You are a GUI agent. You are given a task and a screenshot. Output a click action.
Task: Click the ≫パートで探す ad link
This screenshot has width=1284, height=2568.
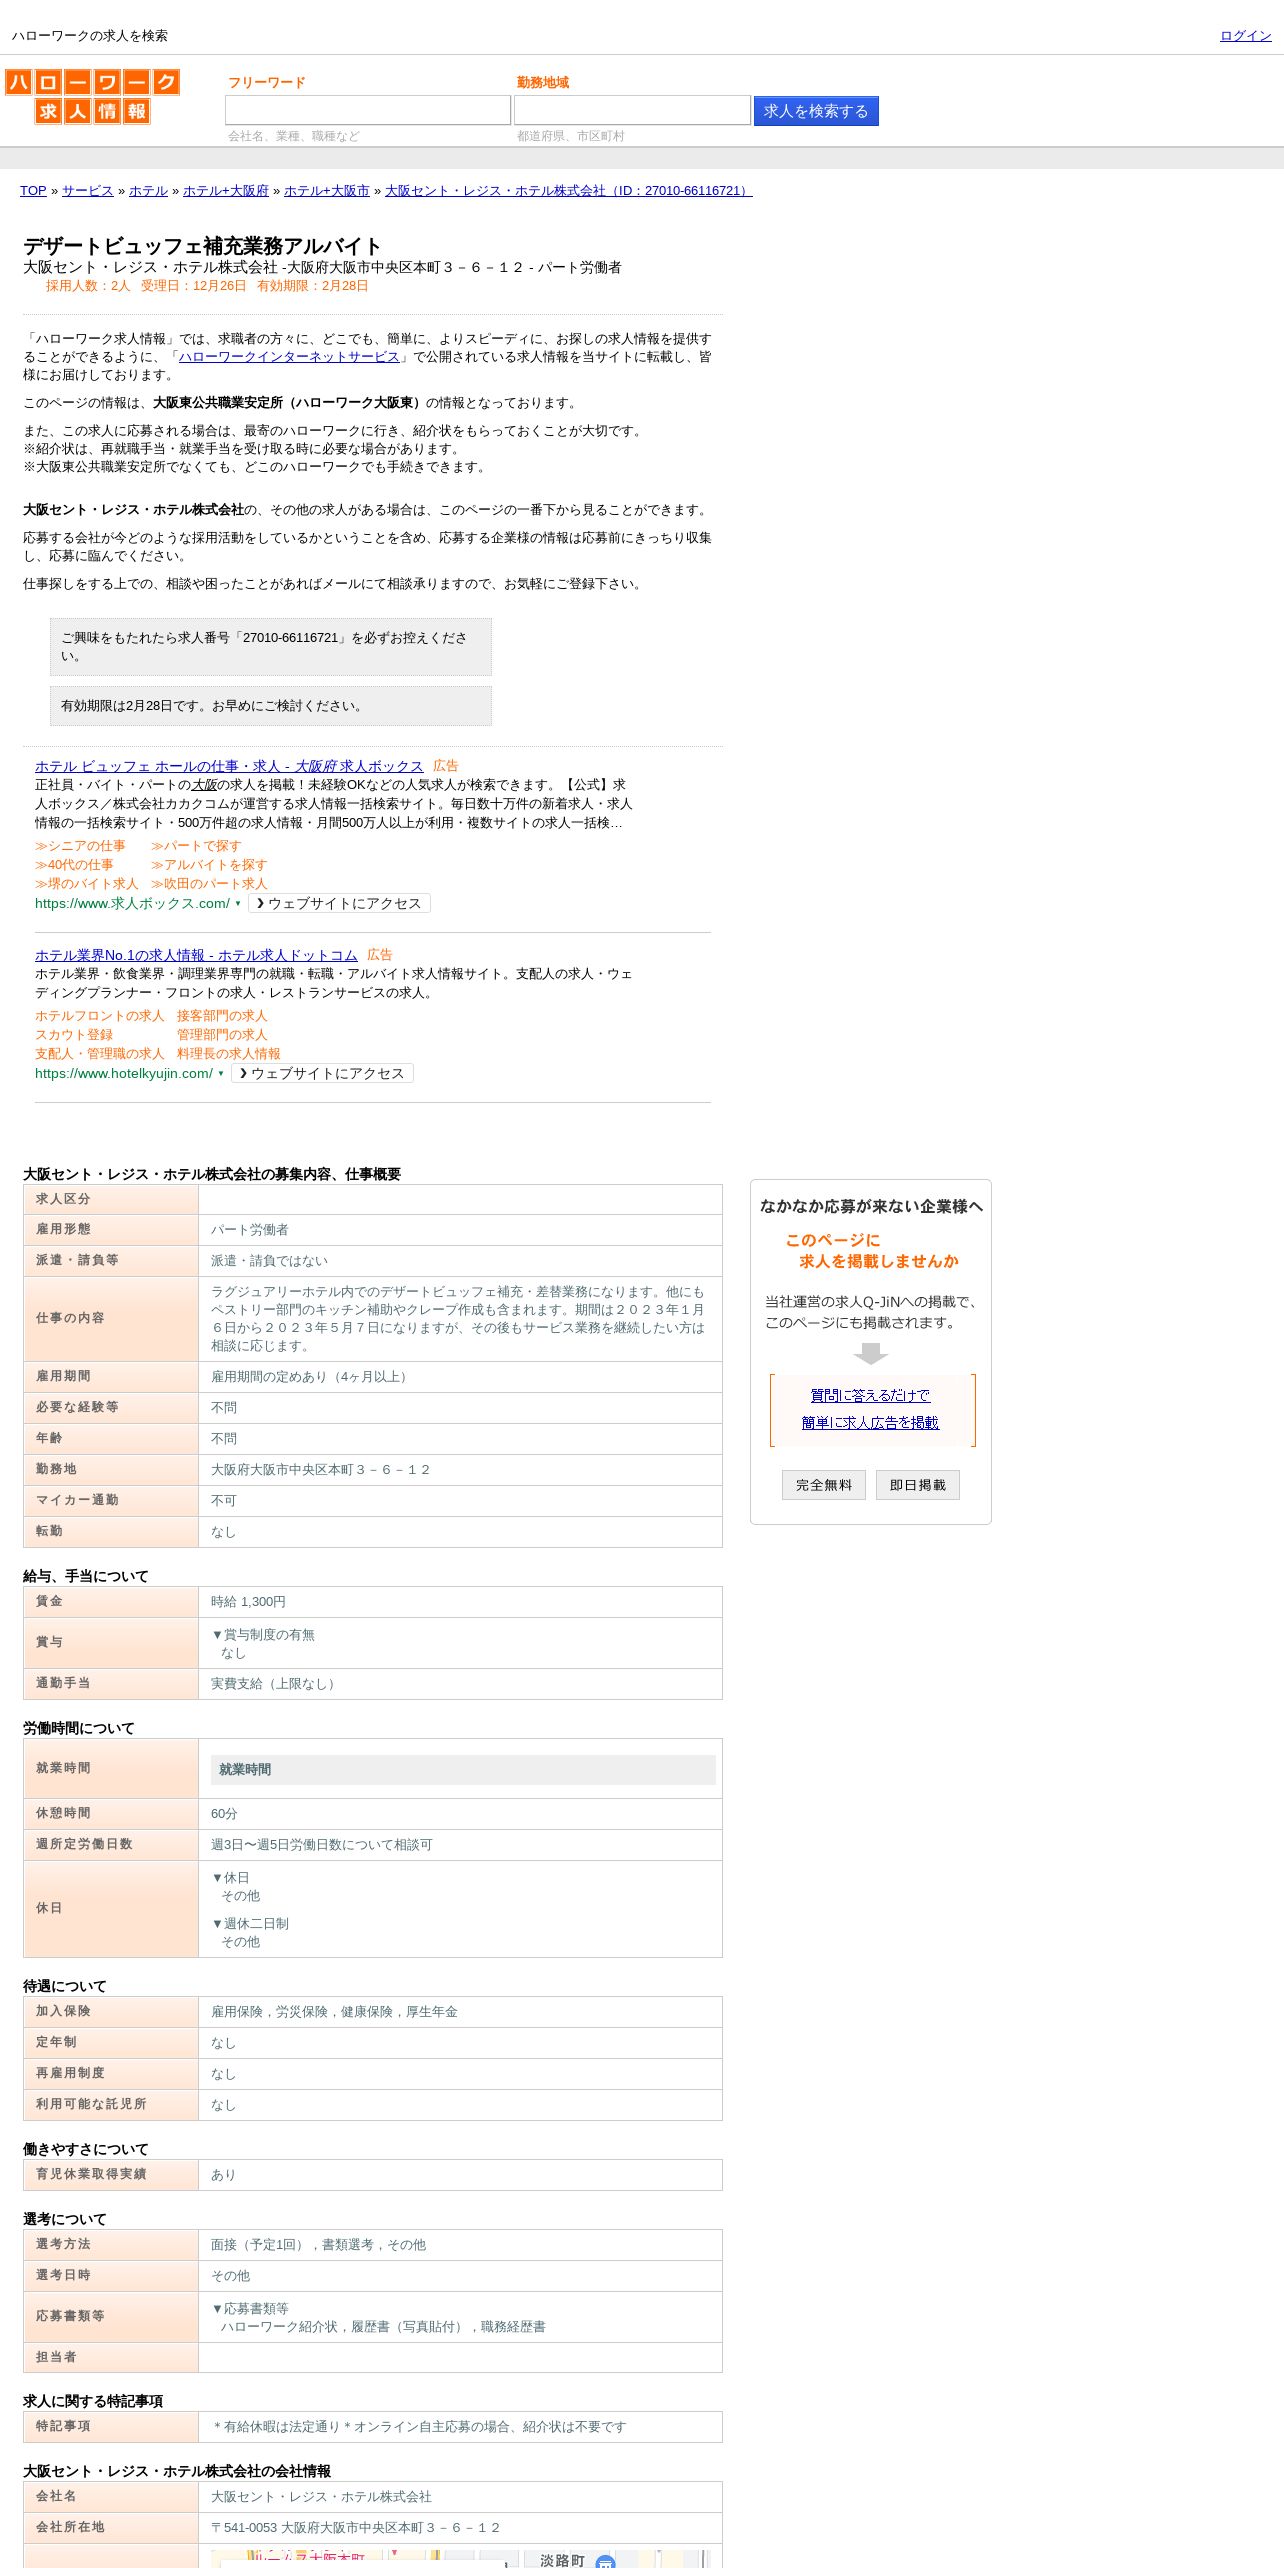tap(196, 846)
